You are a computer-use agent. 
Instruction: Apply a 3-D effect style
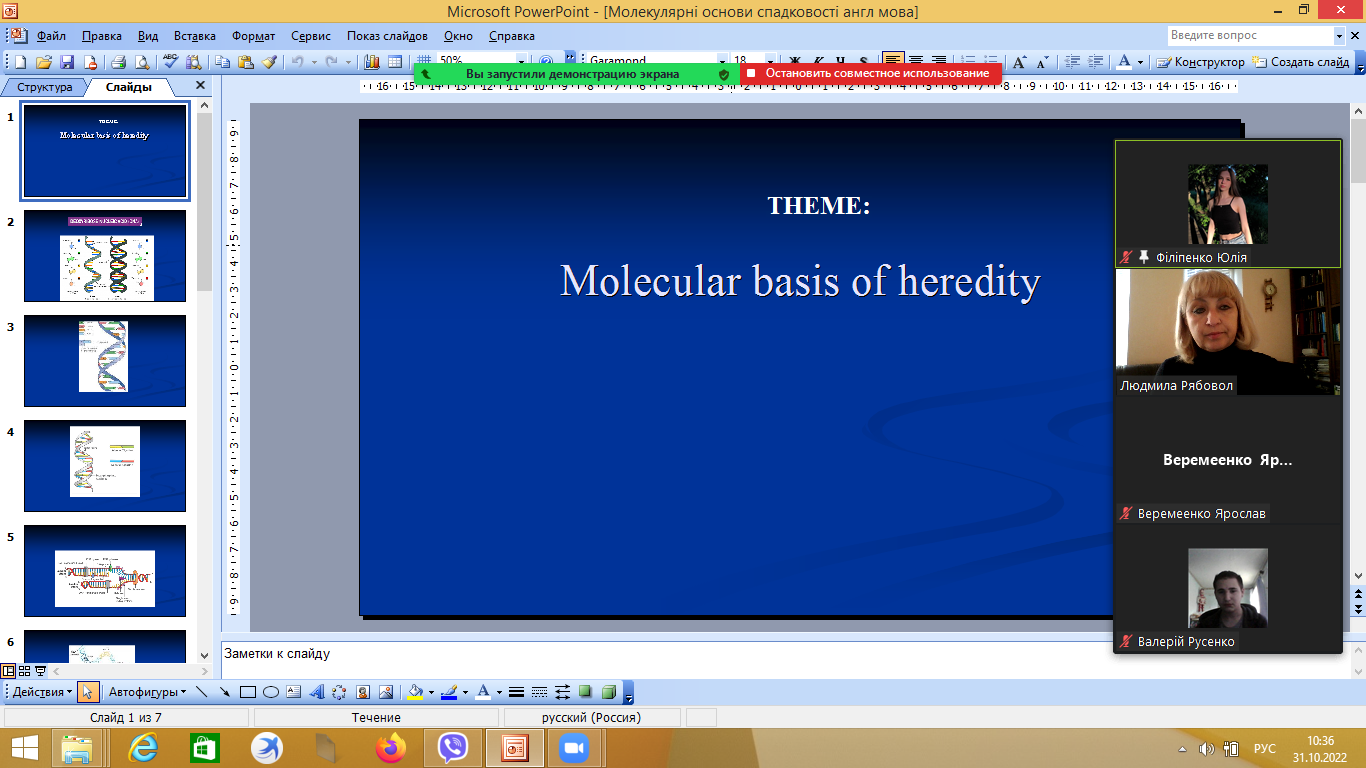point(608,692)
